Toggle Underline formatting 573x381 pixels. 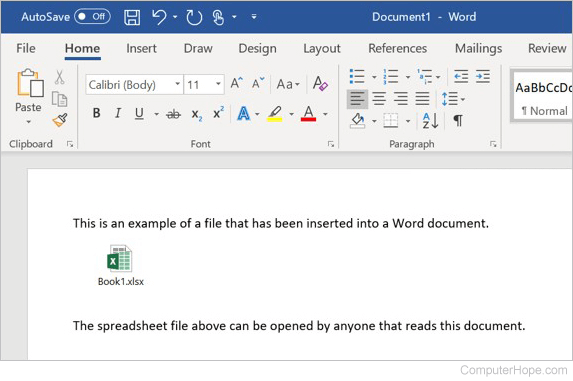click(139, 114)
